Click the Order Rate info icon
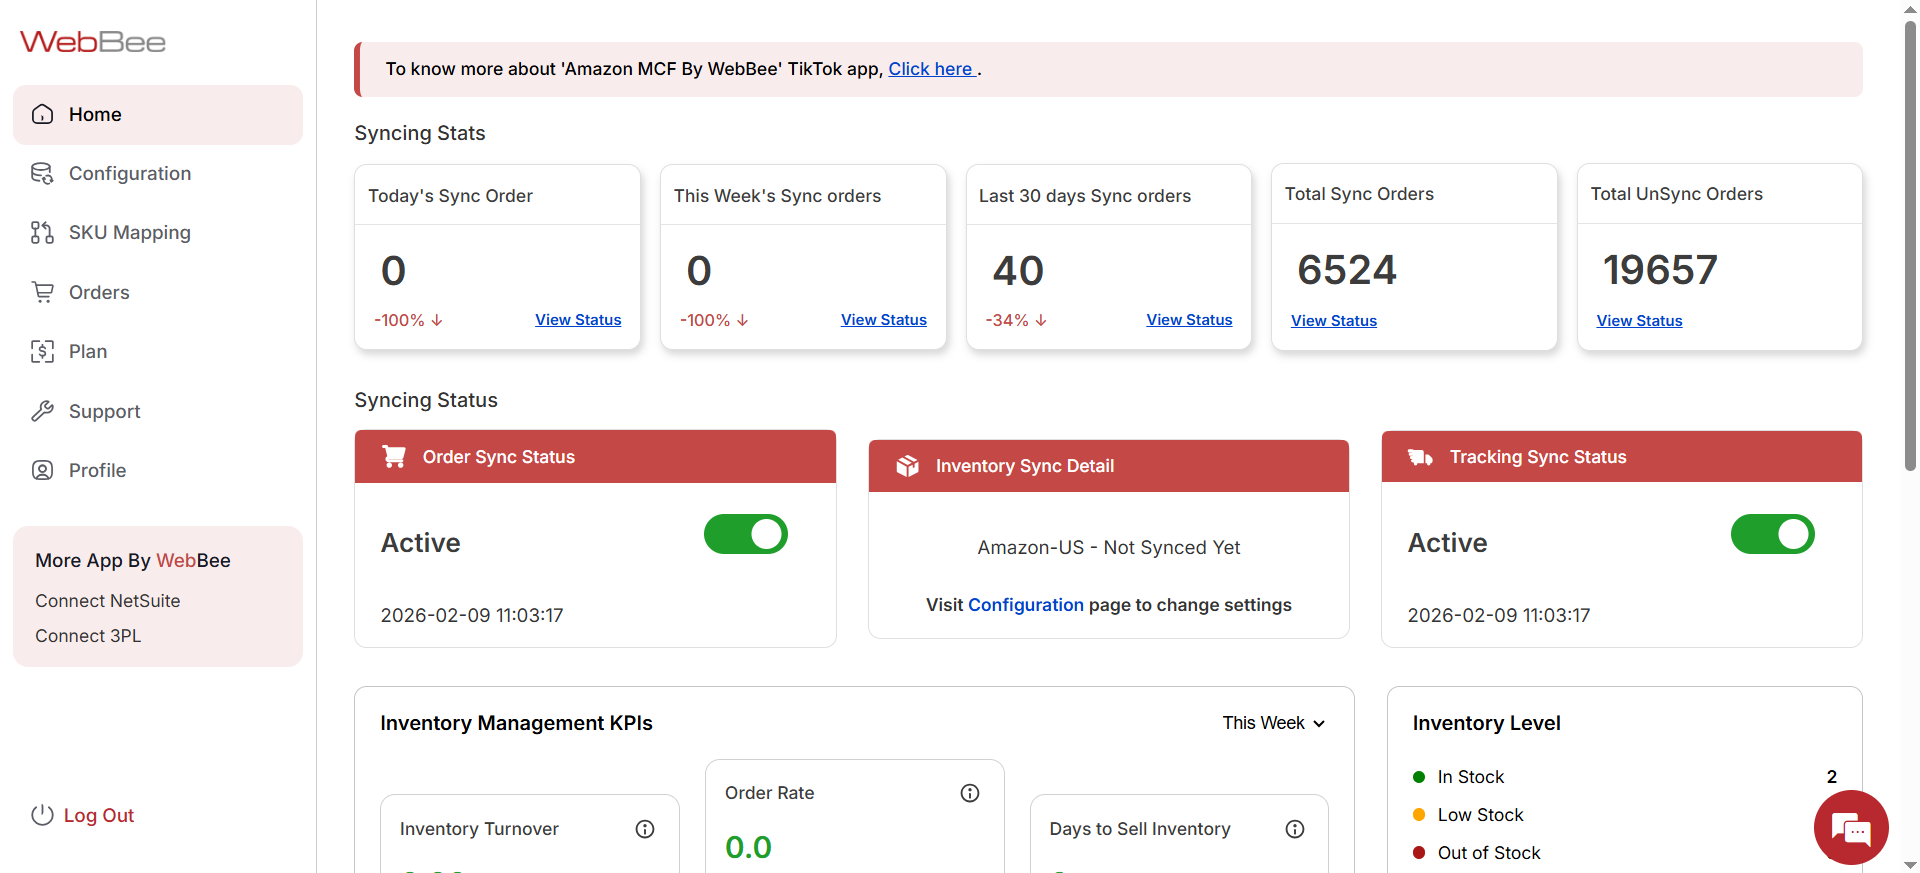 969,793
